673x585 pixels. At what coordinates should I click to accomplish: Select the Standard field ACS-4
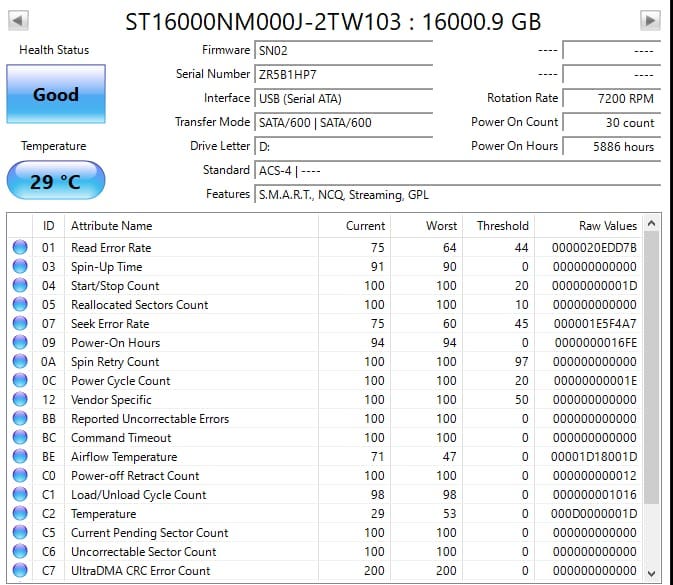click(x=457, y=171)
